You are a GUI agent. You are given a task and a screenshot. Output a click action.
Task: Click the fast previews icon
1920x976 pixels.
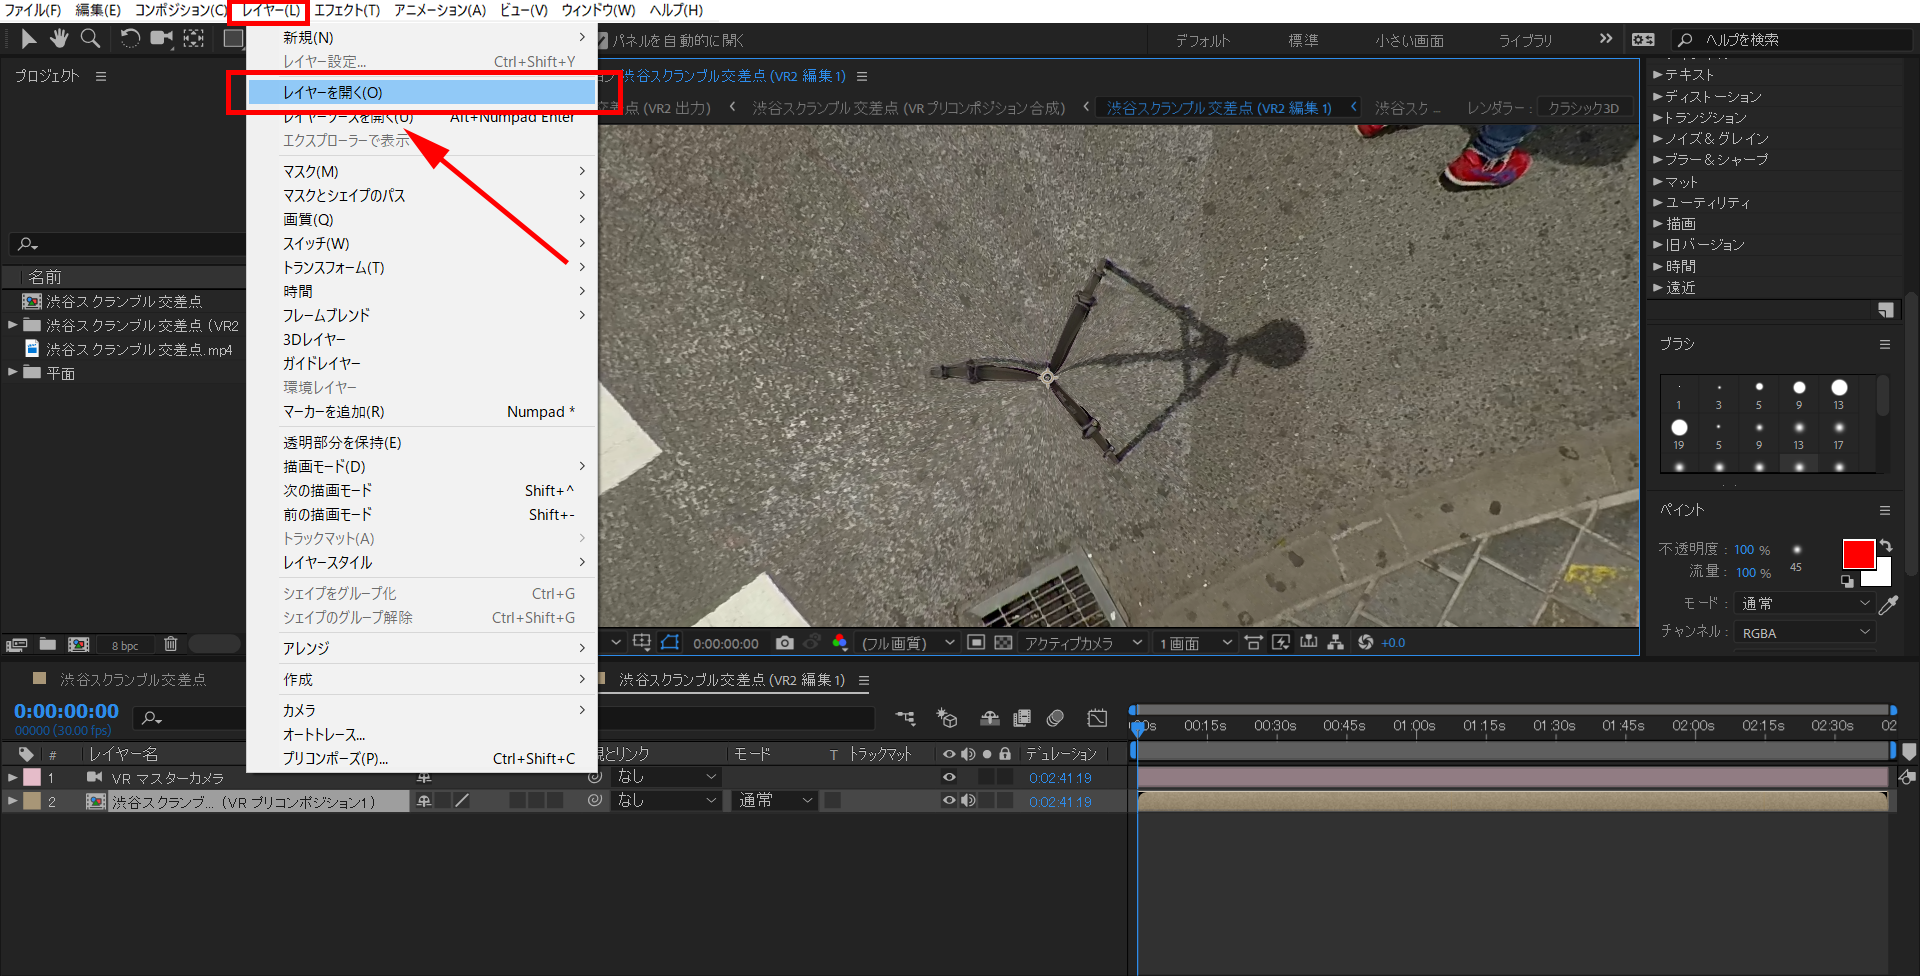[1281, 643]
